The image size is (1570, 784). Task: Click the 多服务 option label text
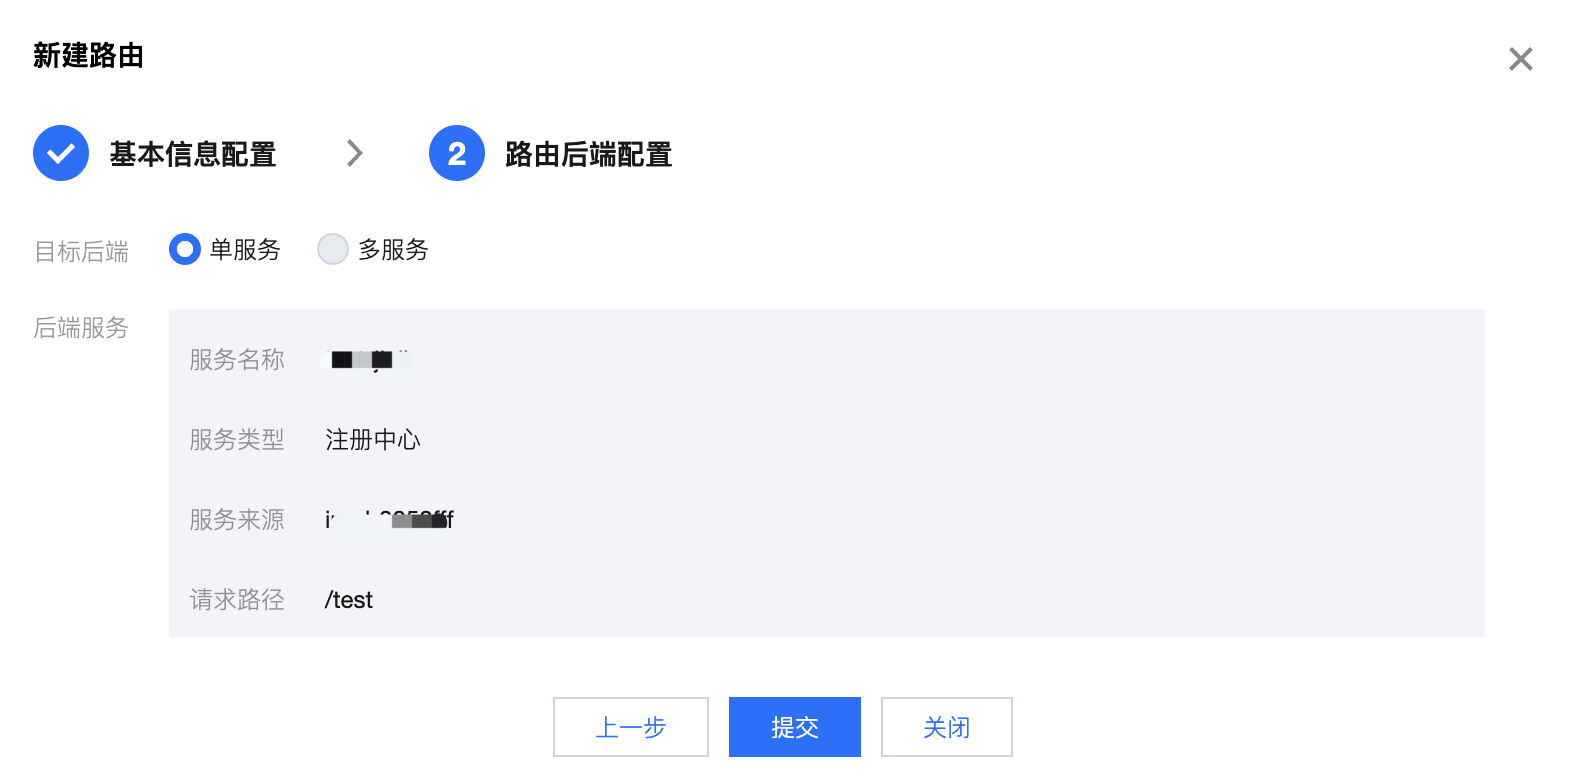point(393,250)
